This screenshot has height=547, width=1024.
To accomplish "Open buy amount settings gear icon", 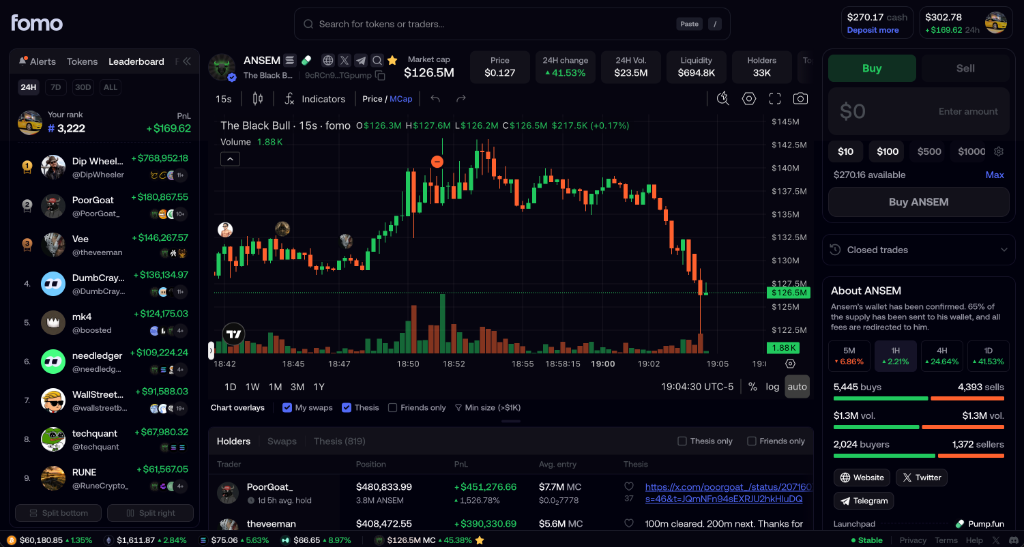I will [x=999, y=151].
